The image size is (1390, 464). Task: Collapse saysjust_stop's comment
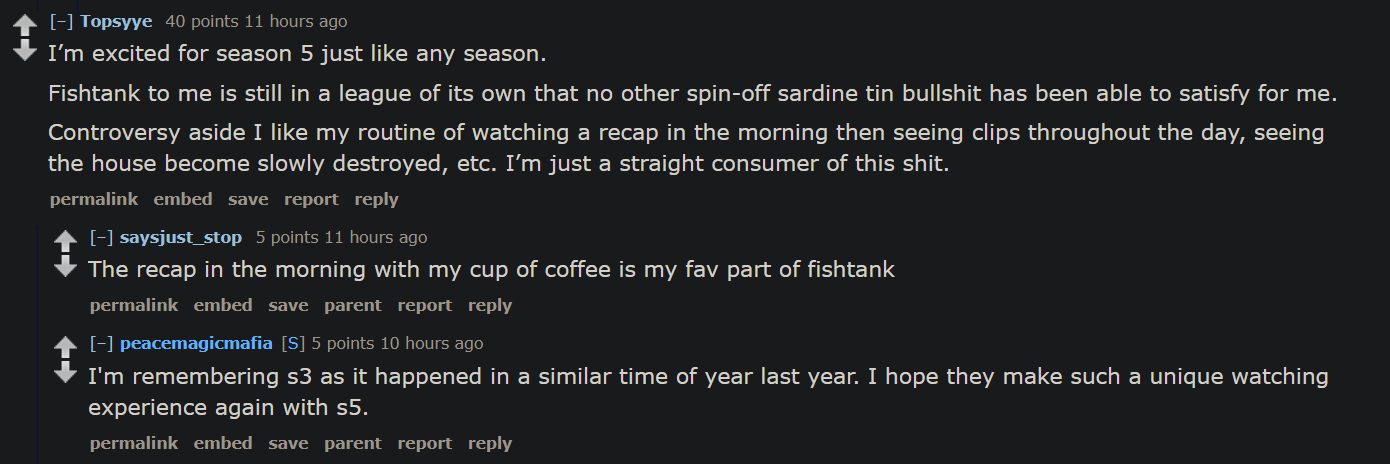coord(102,237)
